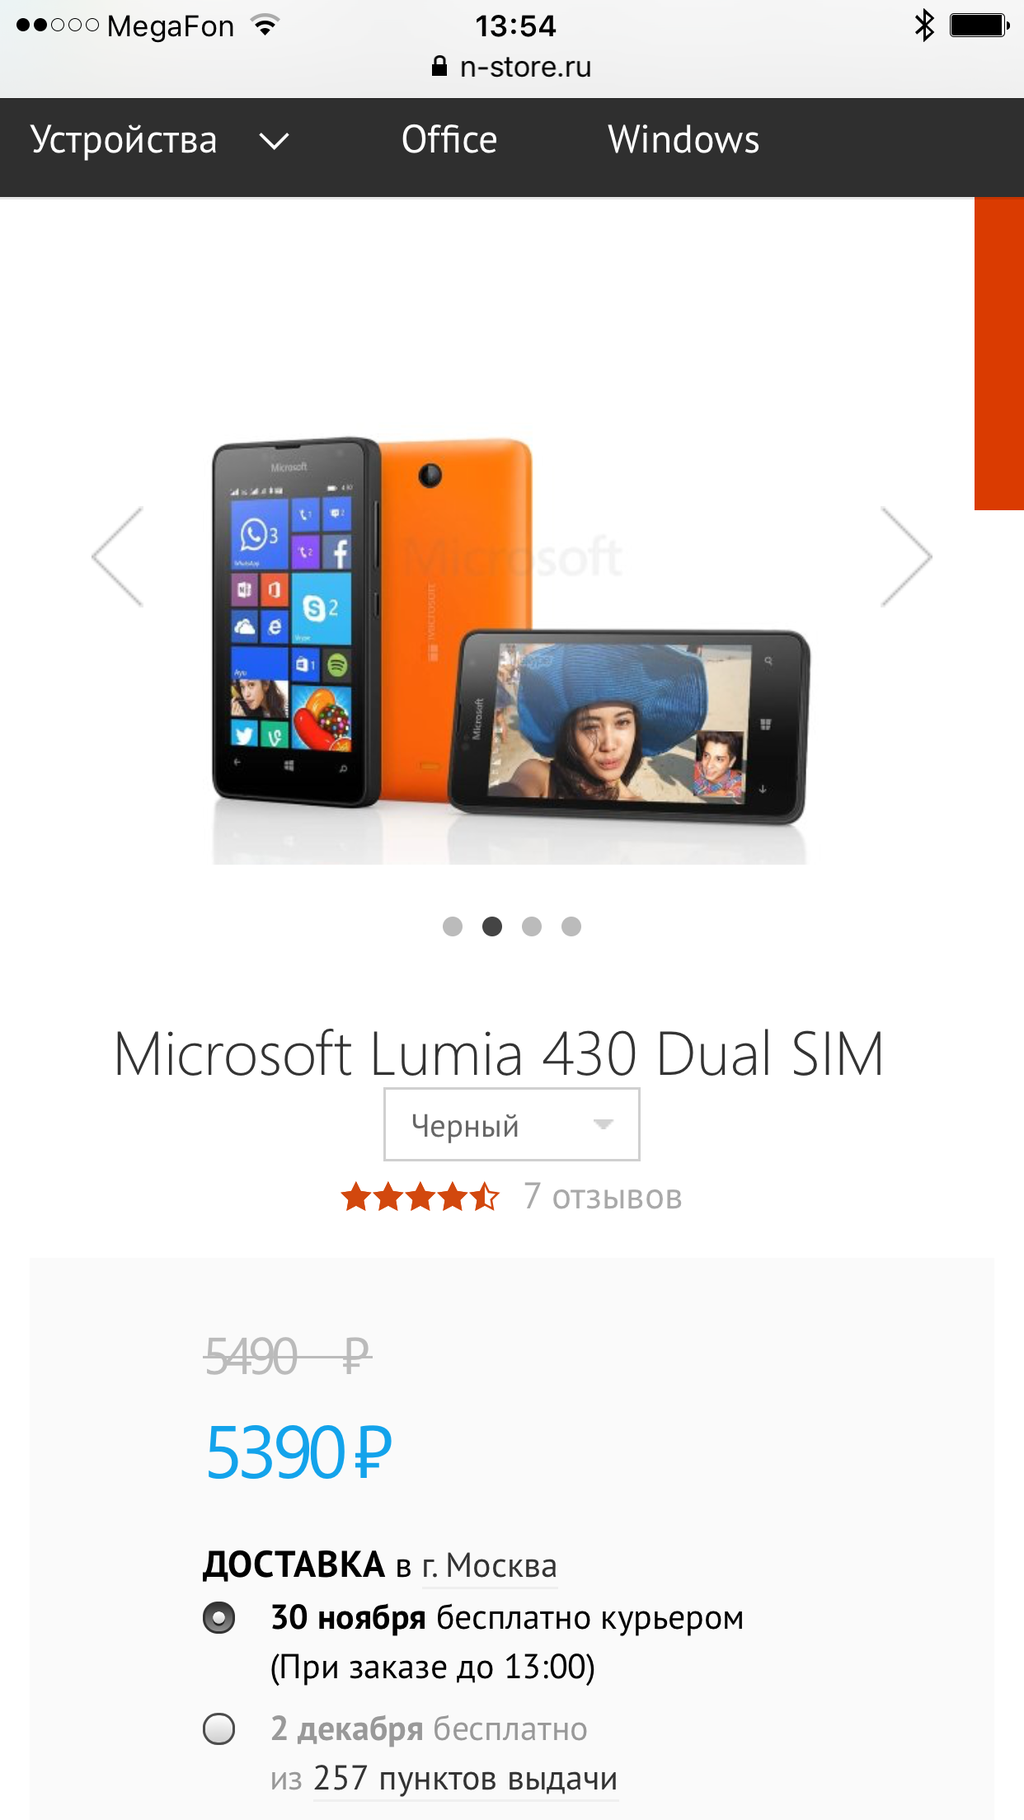The width and height of the screenshot is (1024, 1820).
Task: Jump to third carousel image dot
Action: pyautogui.click(x=532, y=926)
